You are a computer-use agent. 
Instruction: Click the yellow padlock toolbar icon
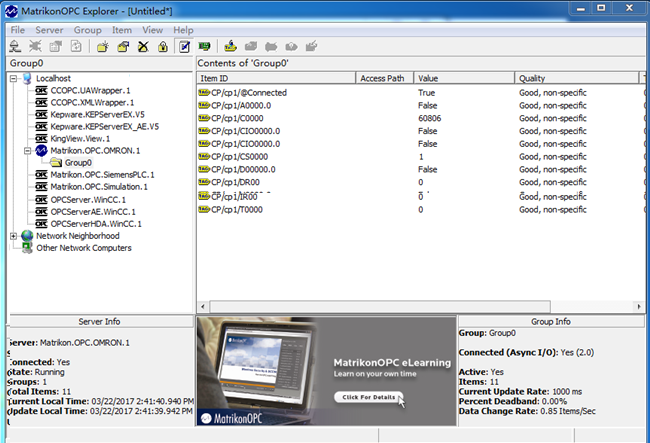[163, 46]
